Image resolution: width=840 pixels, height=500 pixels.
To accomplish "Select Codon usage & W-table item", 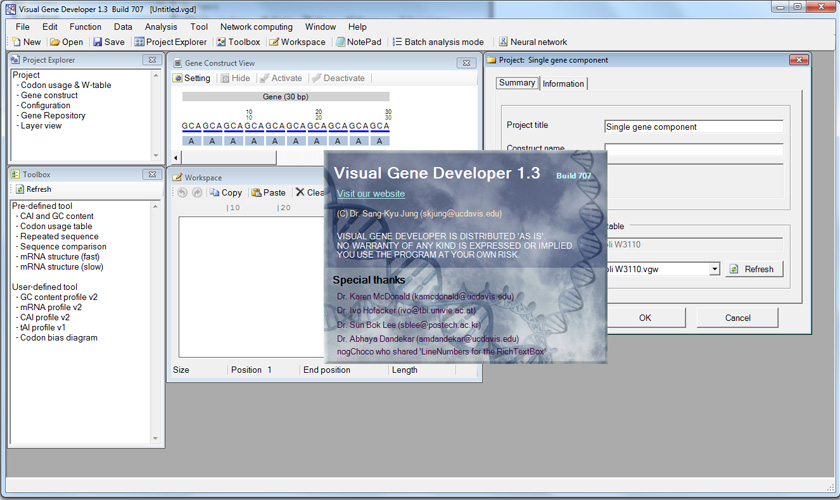I will coord(66,85).
